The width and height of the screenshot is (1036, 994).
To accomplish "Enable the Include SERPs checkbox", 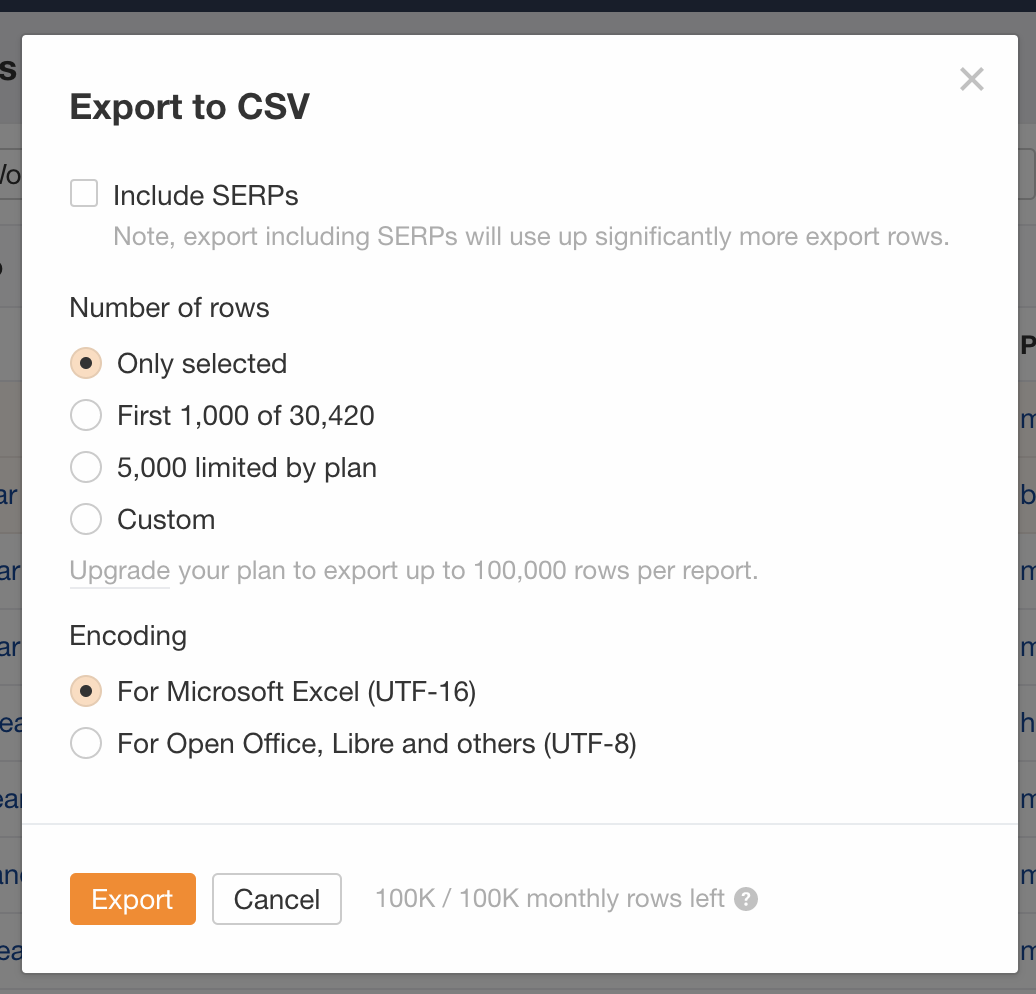I will coord(84,194).
